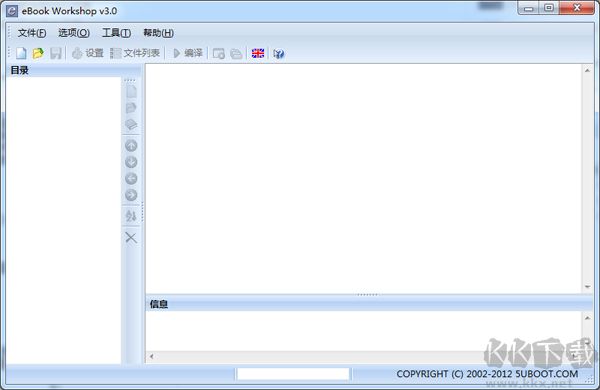600x390 pixels.
Task: Switch language via the UK flag icon
Action: 258,53
